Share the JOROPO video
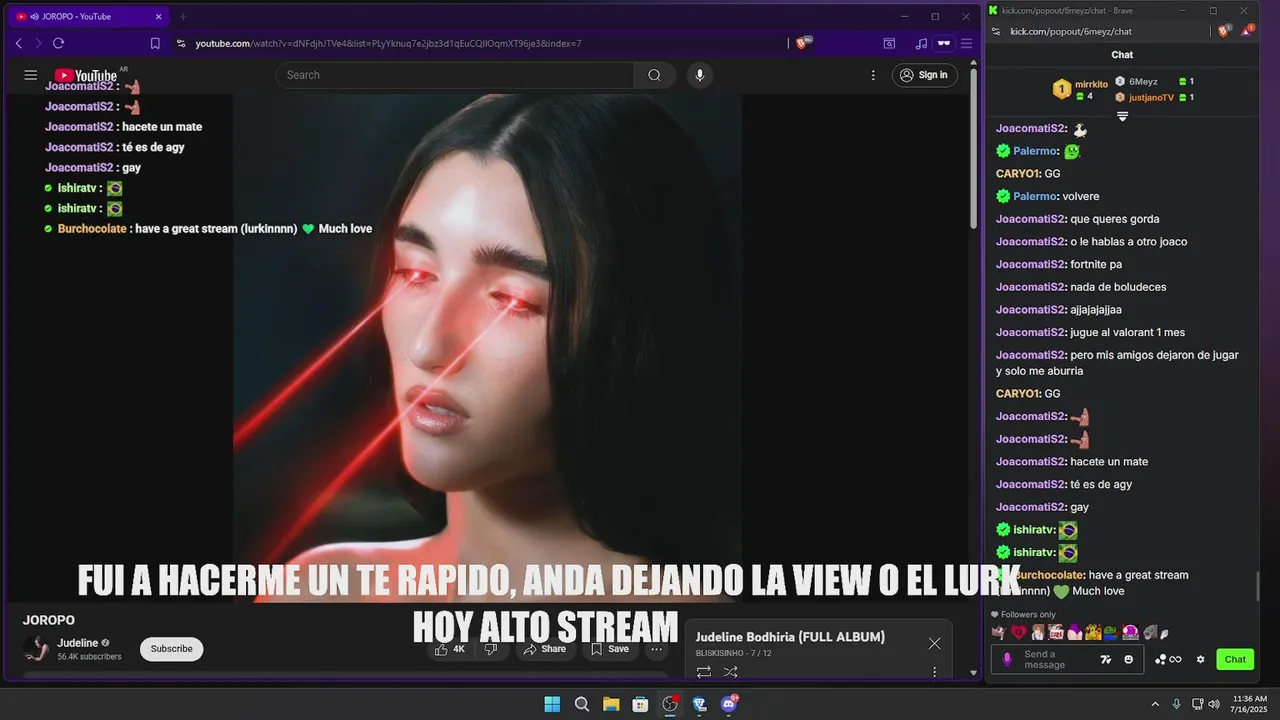 (545, 649)
